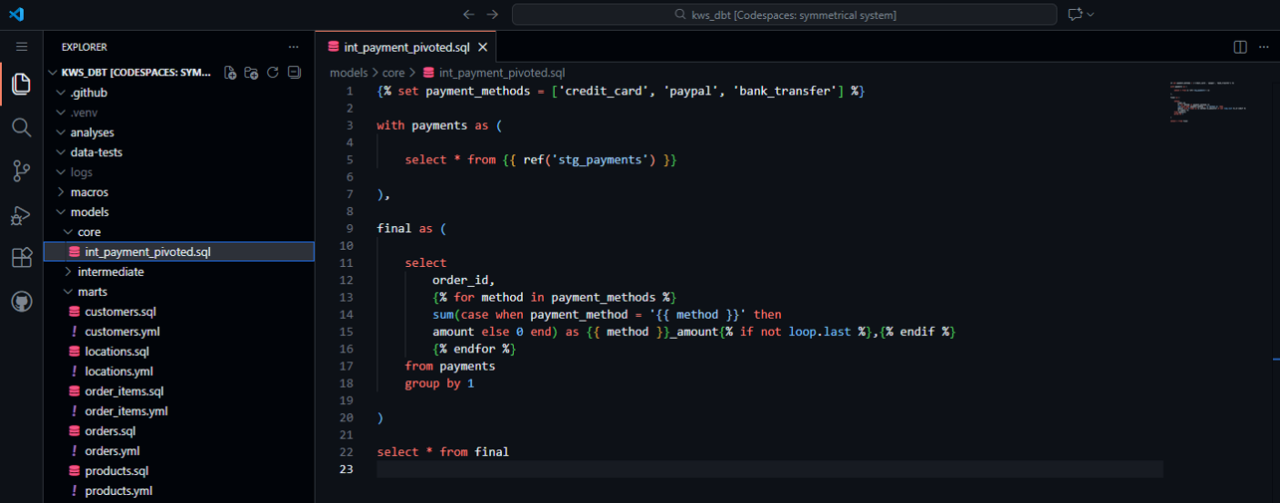Click the 'order_id,' code line
The height and width of the screenshot is (503, 1280).
464,281
